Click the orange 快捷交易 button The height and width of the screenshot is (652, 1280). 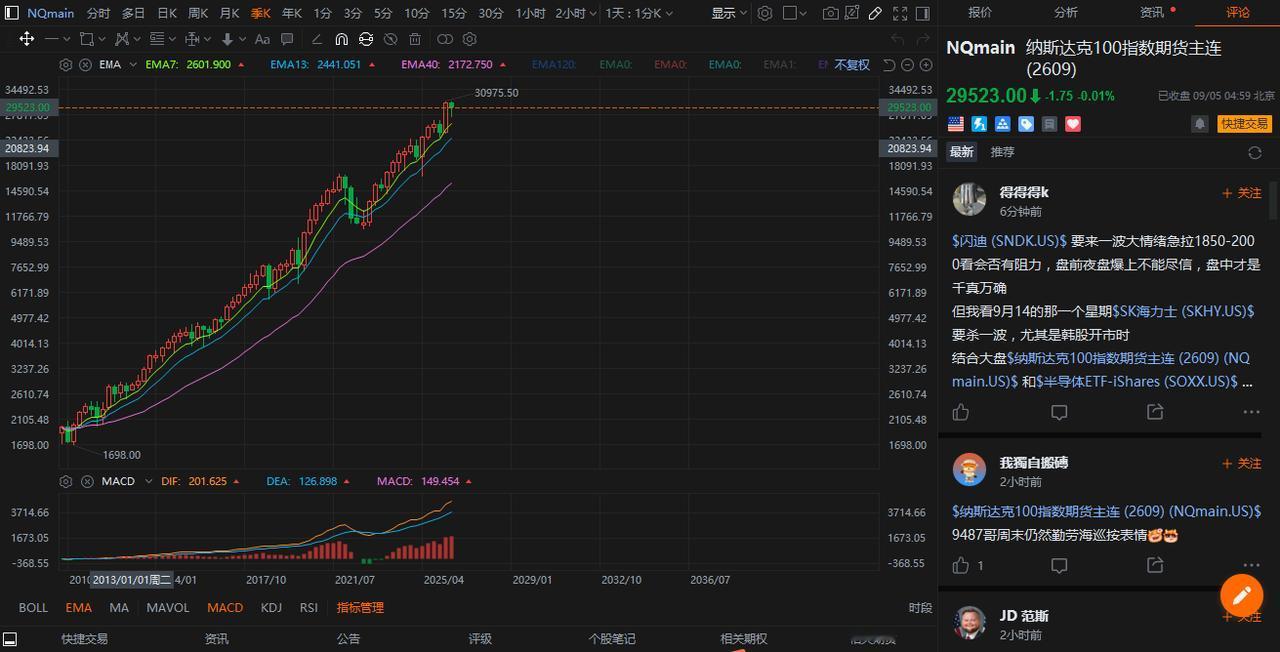tap(1244, 124)
